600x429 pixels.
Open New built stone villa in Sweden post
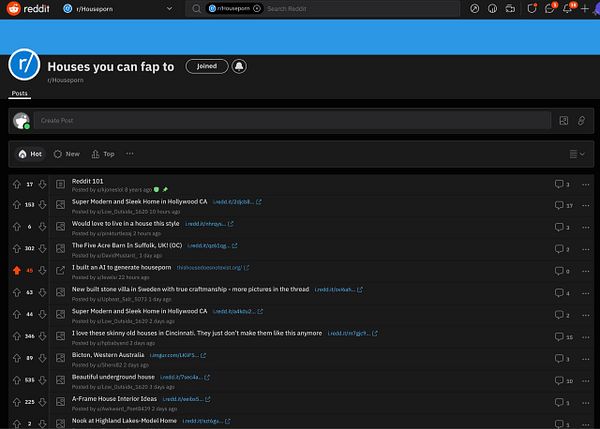point(190,289)
